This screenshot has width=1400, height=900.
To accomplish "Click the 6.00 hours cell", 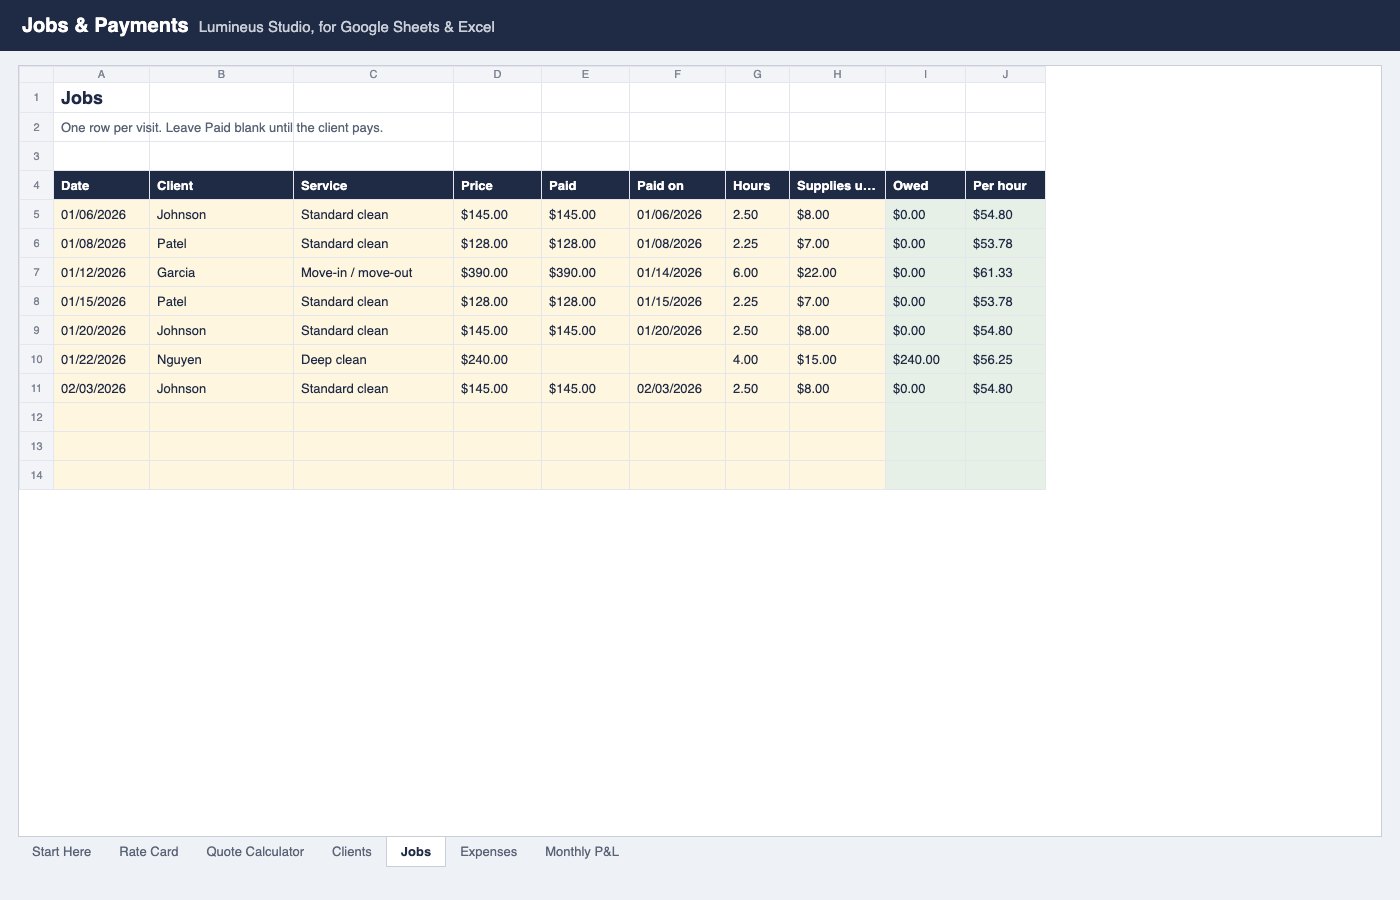I will (757, 272).
